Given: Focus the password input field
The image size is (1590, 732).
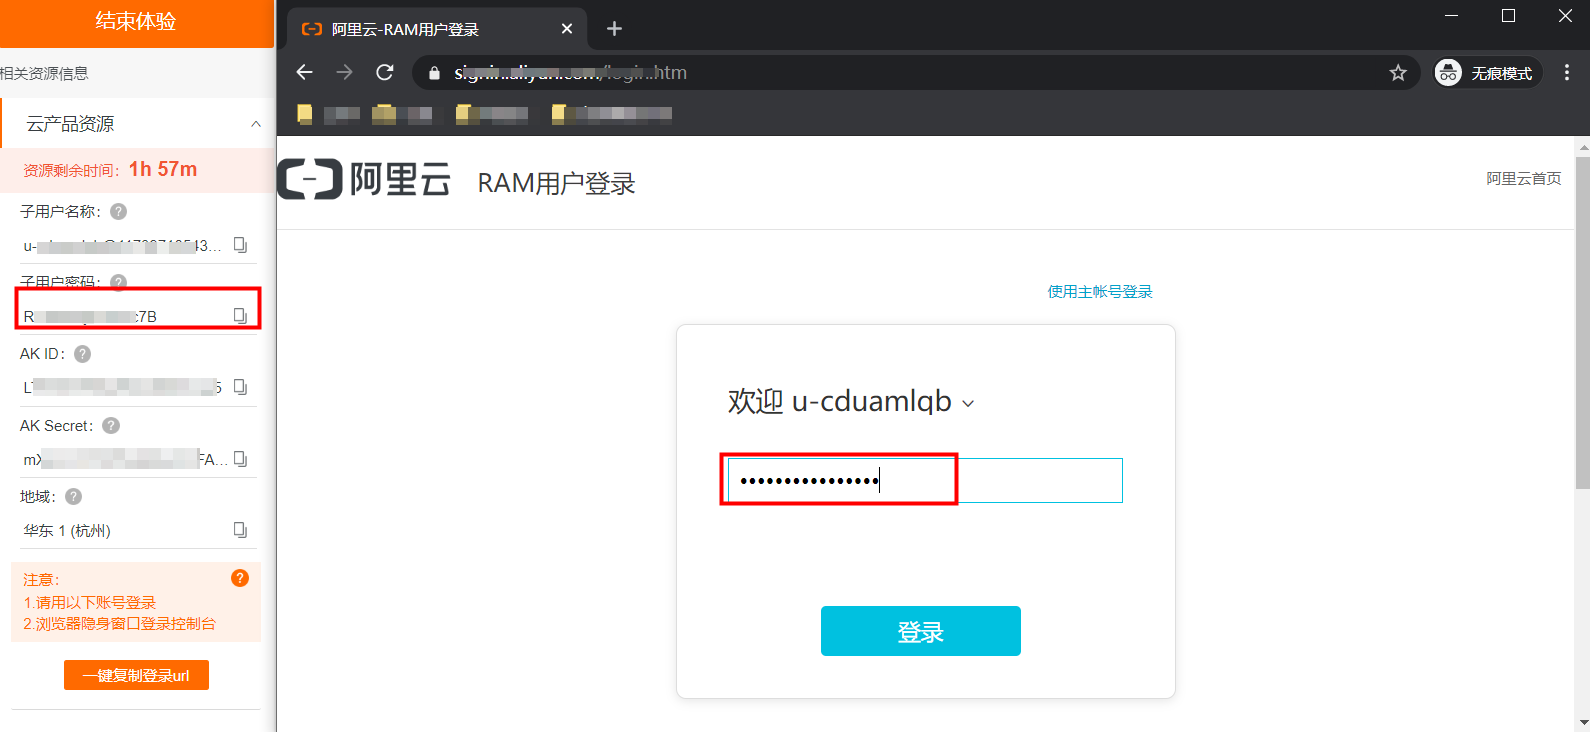Looking at the screenshot, I should pyautogui.click(x=925, y=481).
